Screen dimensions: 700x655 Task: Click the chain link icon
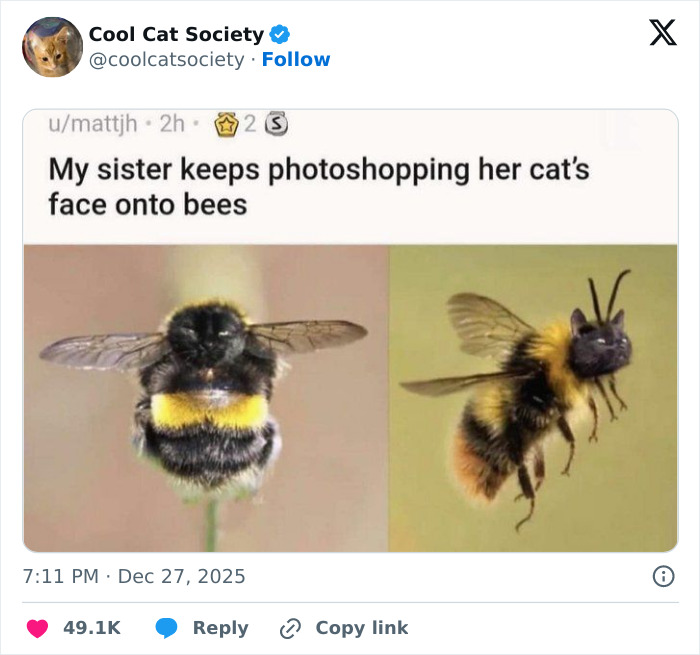(291, 628)
